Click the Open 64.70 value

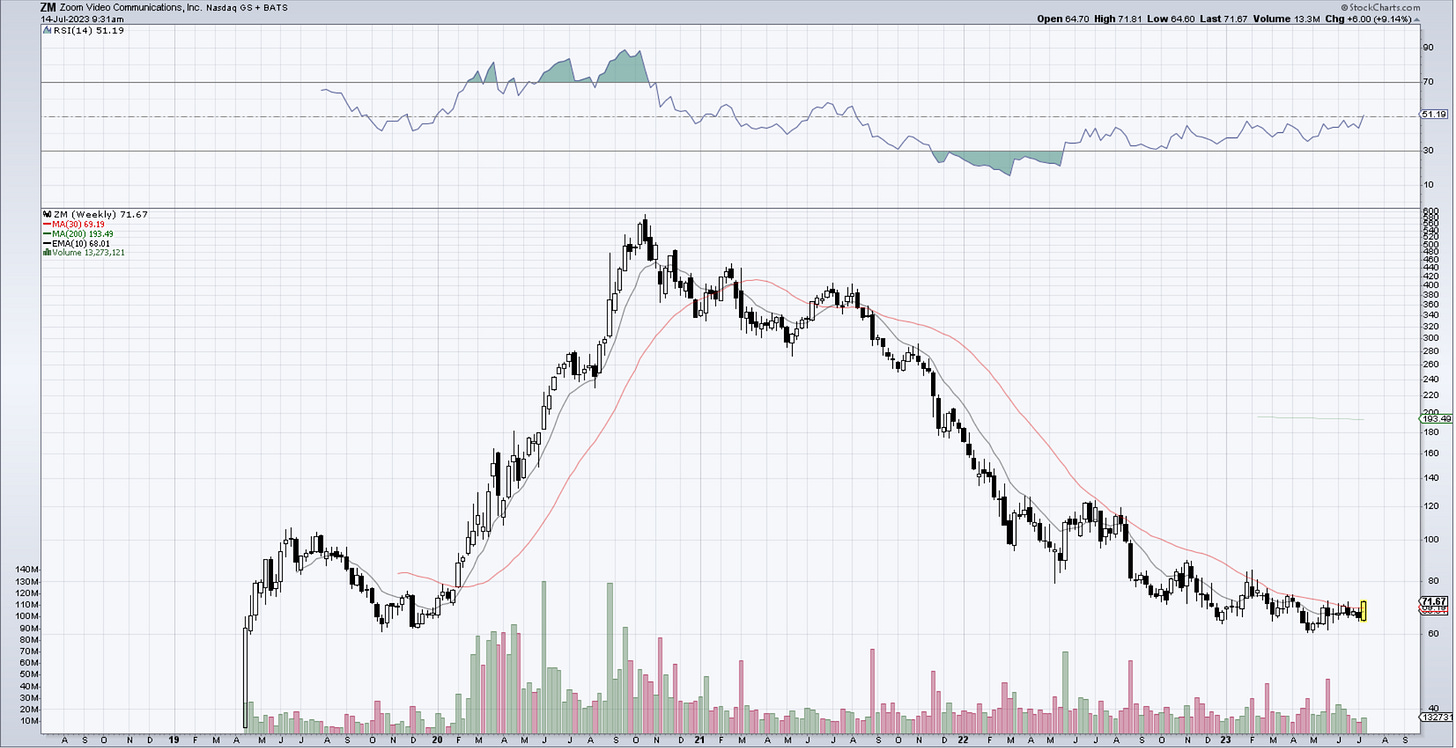[x=1062, y=19]
